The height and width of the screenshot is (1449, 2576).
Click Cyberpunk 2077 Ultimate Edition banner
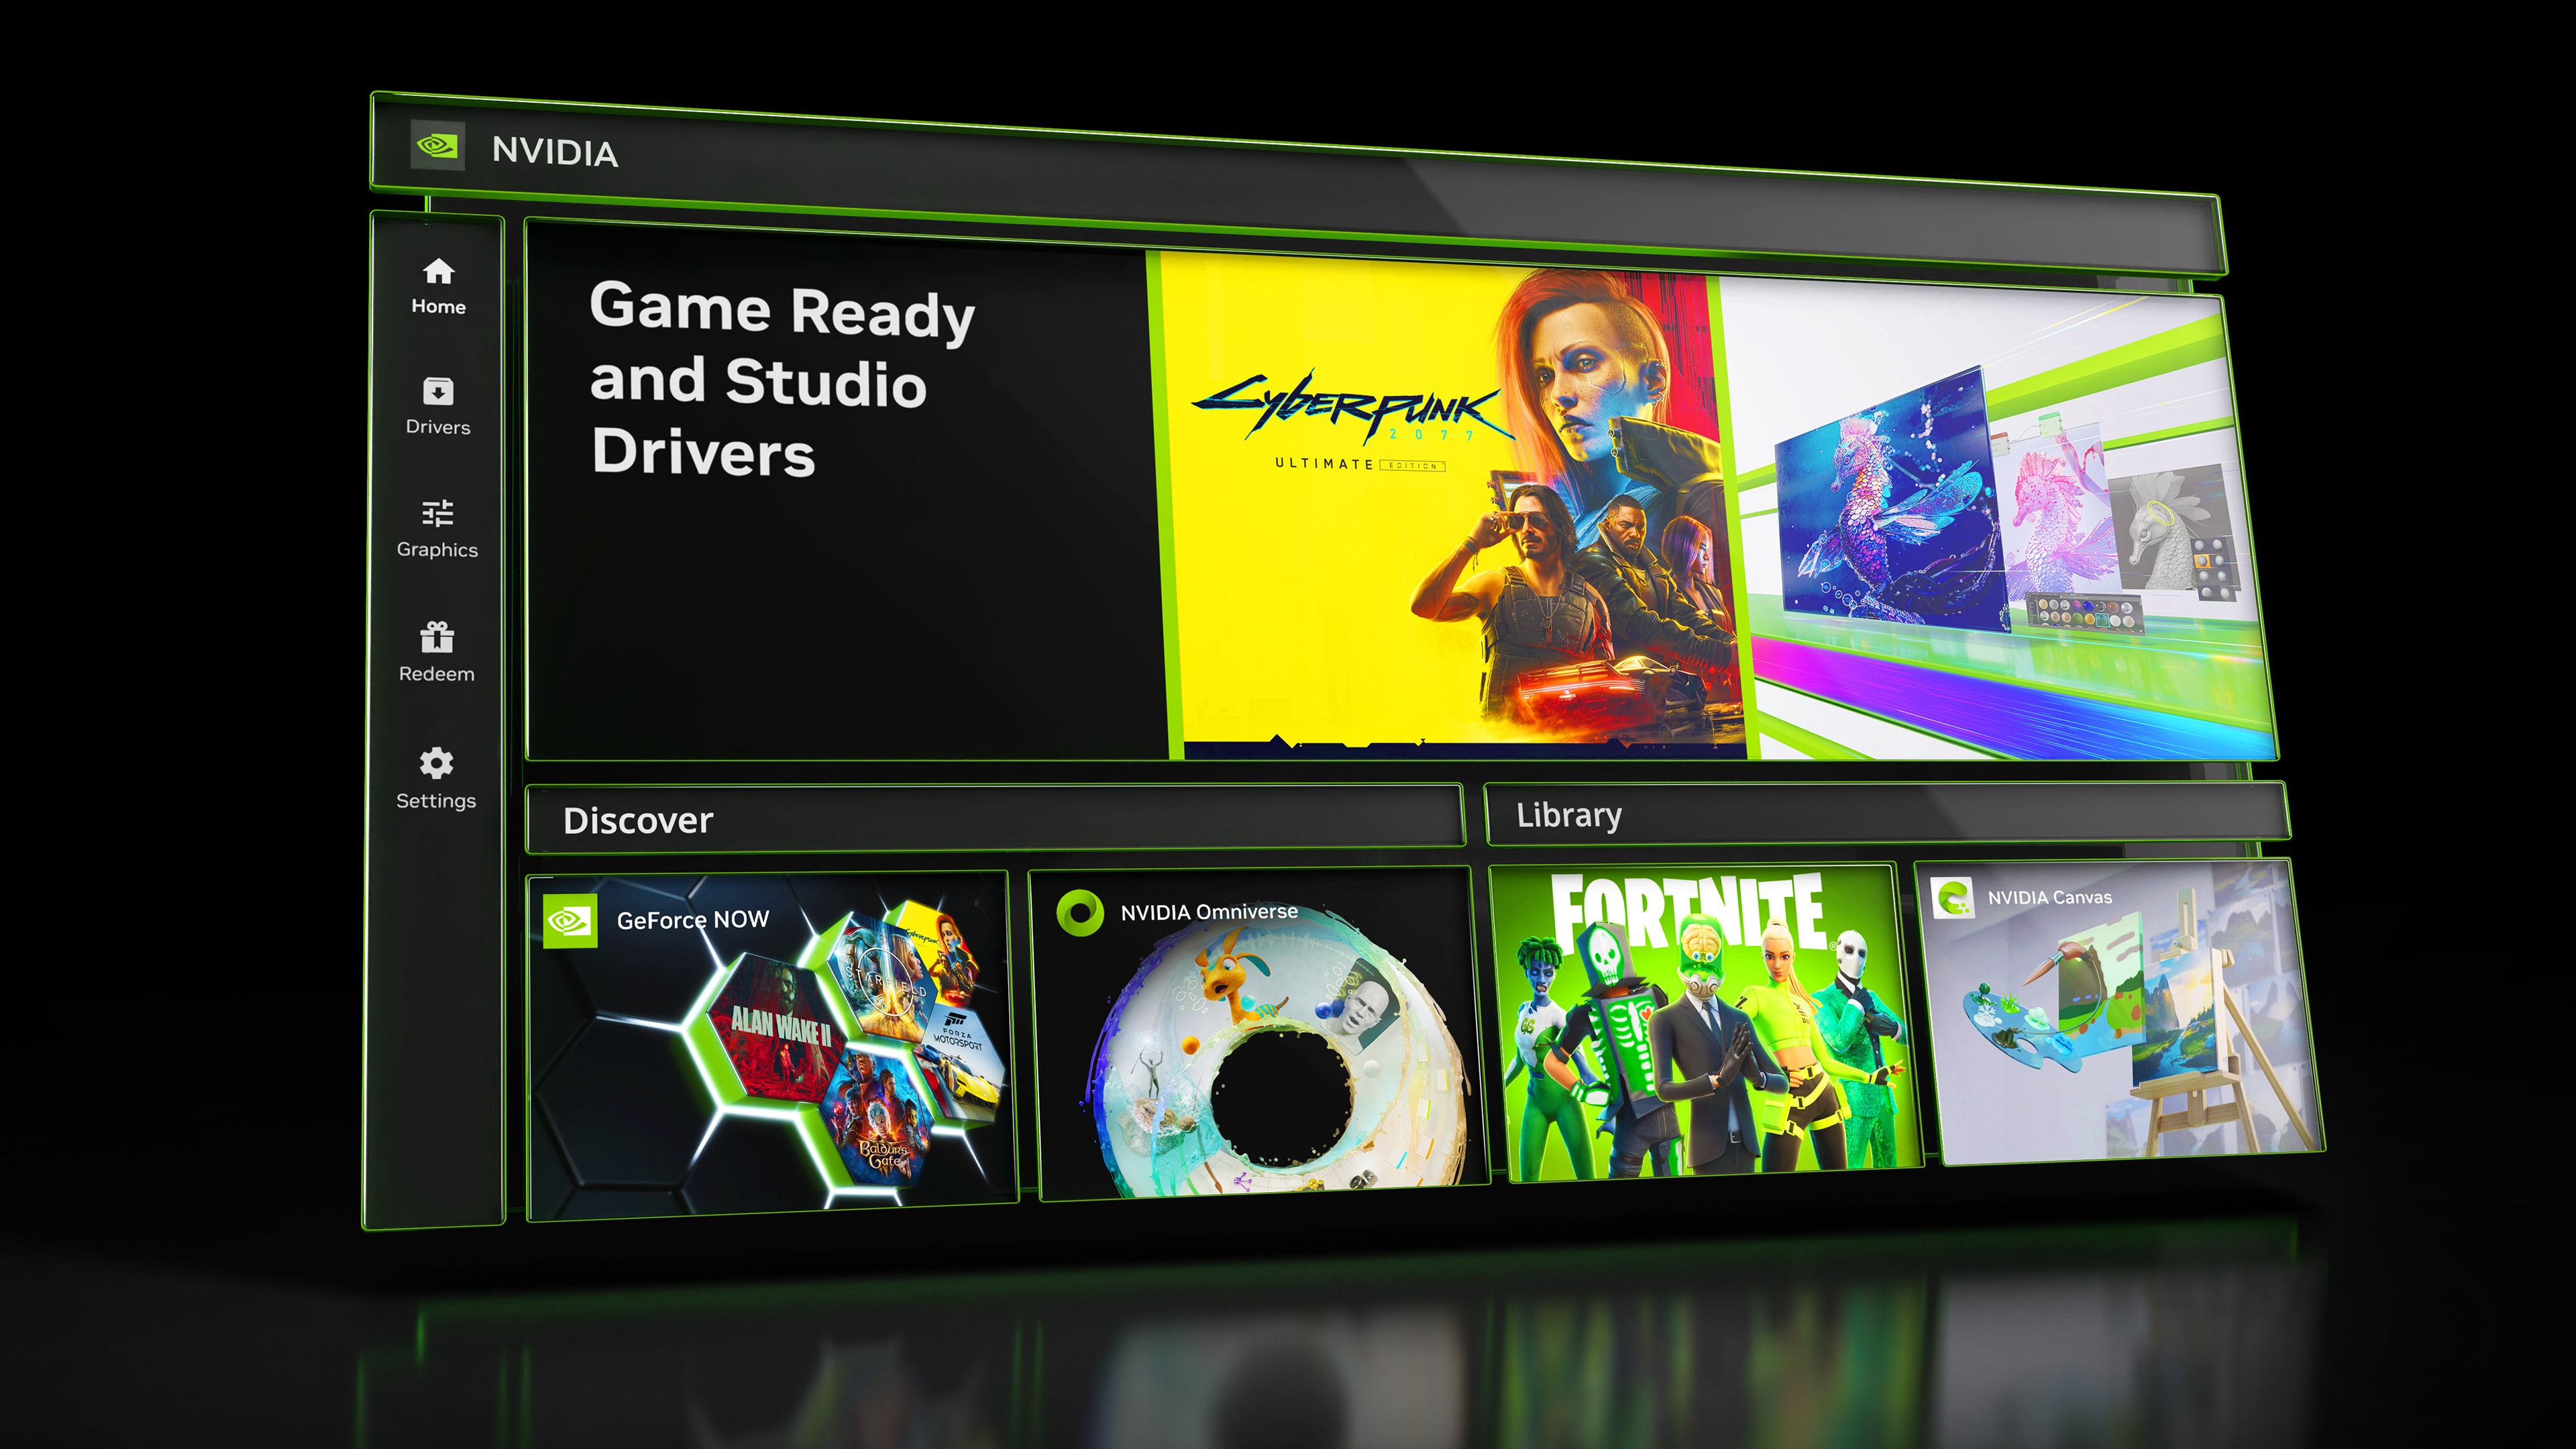[1415, 495]
